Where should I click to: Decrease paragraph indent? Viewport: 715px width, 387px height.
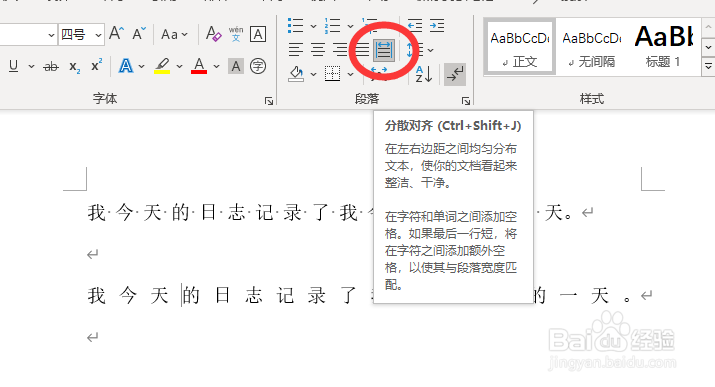[x=415, y=26]
